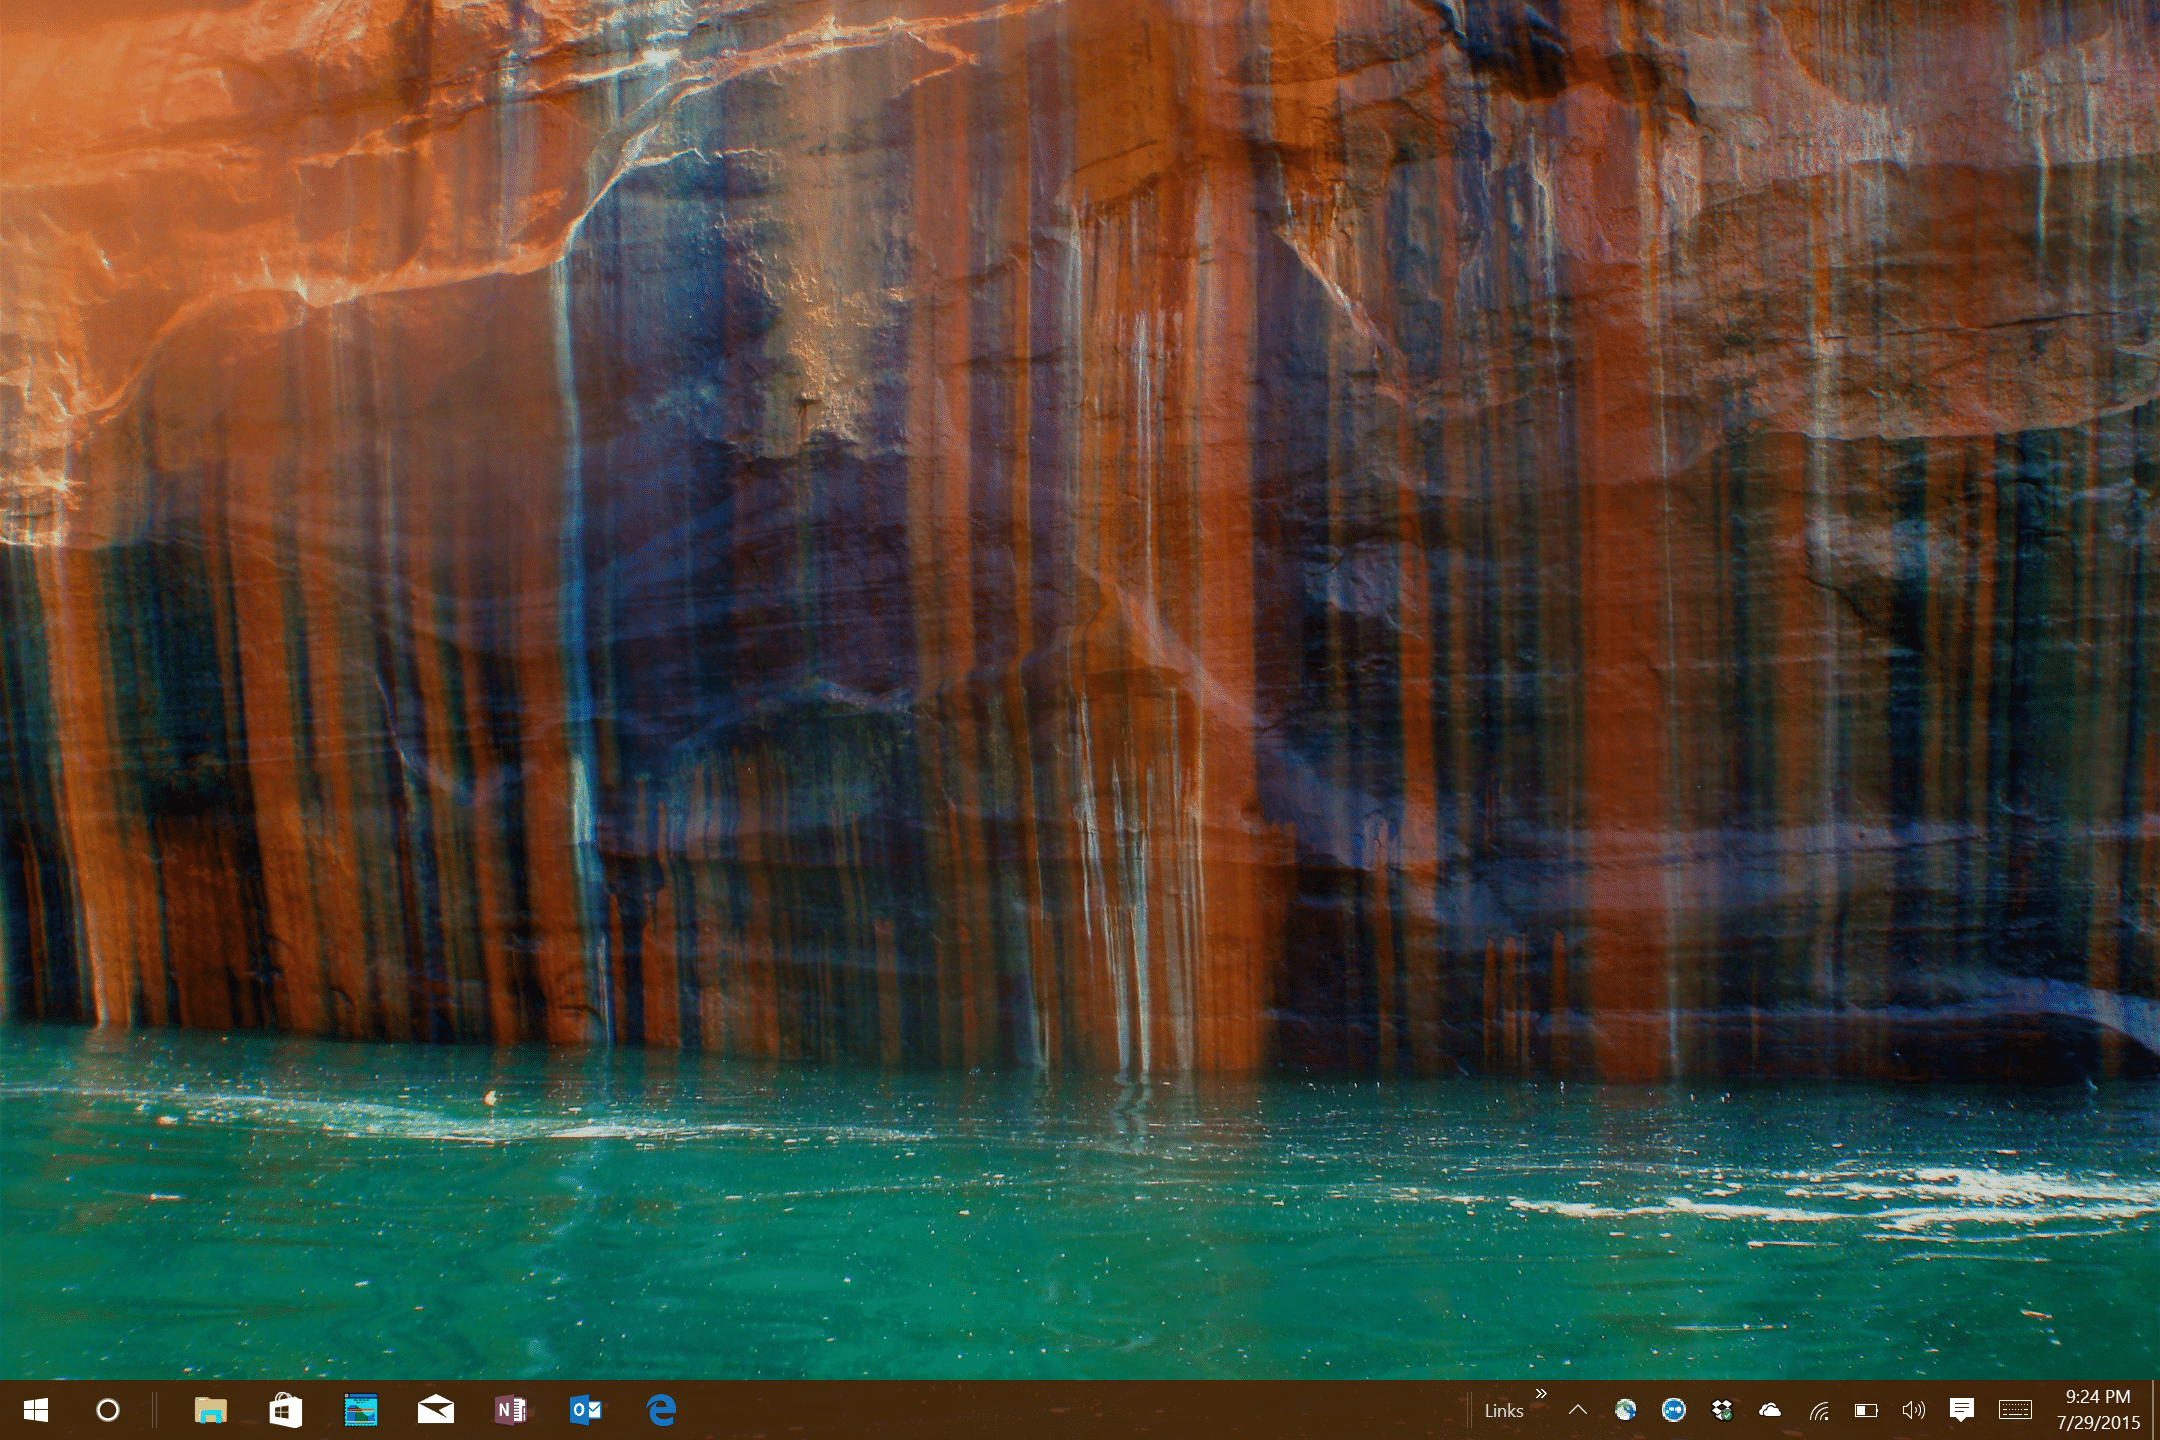Show hidden system tray icons

1578,1410
